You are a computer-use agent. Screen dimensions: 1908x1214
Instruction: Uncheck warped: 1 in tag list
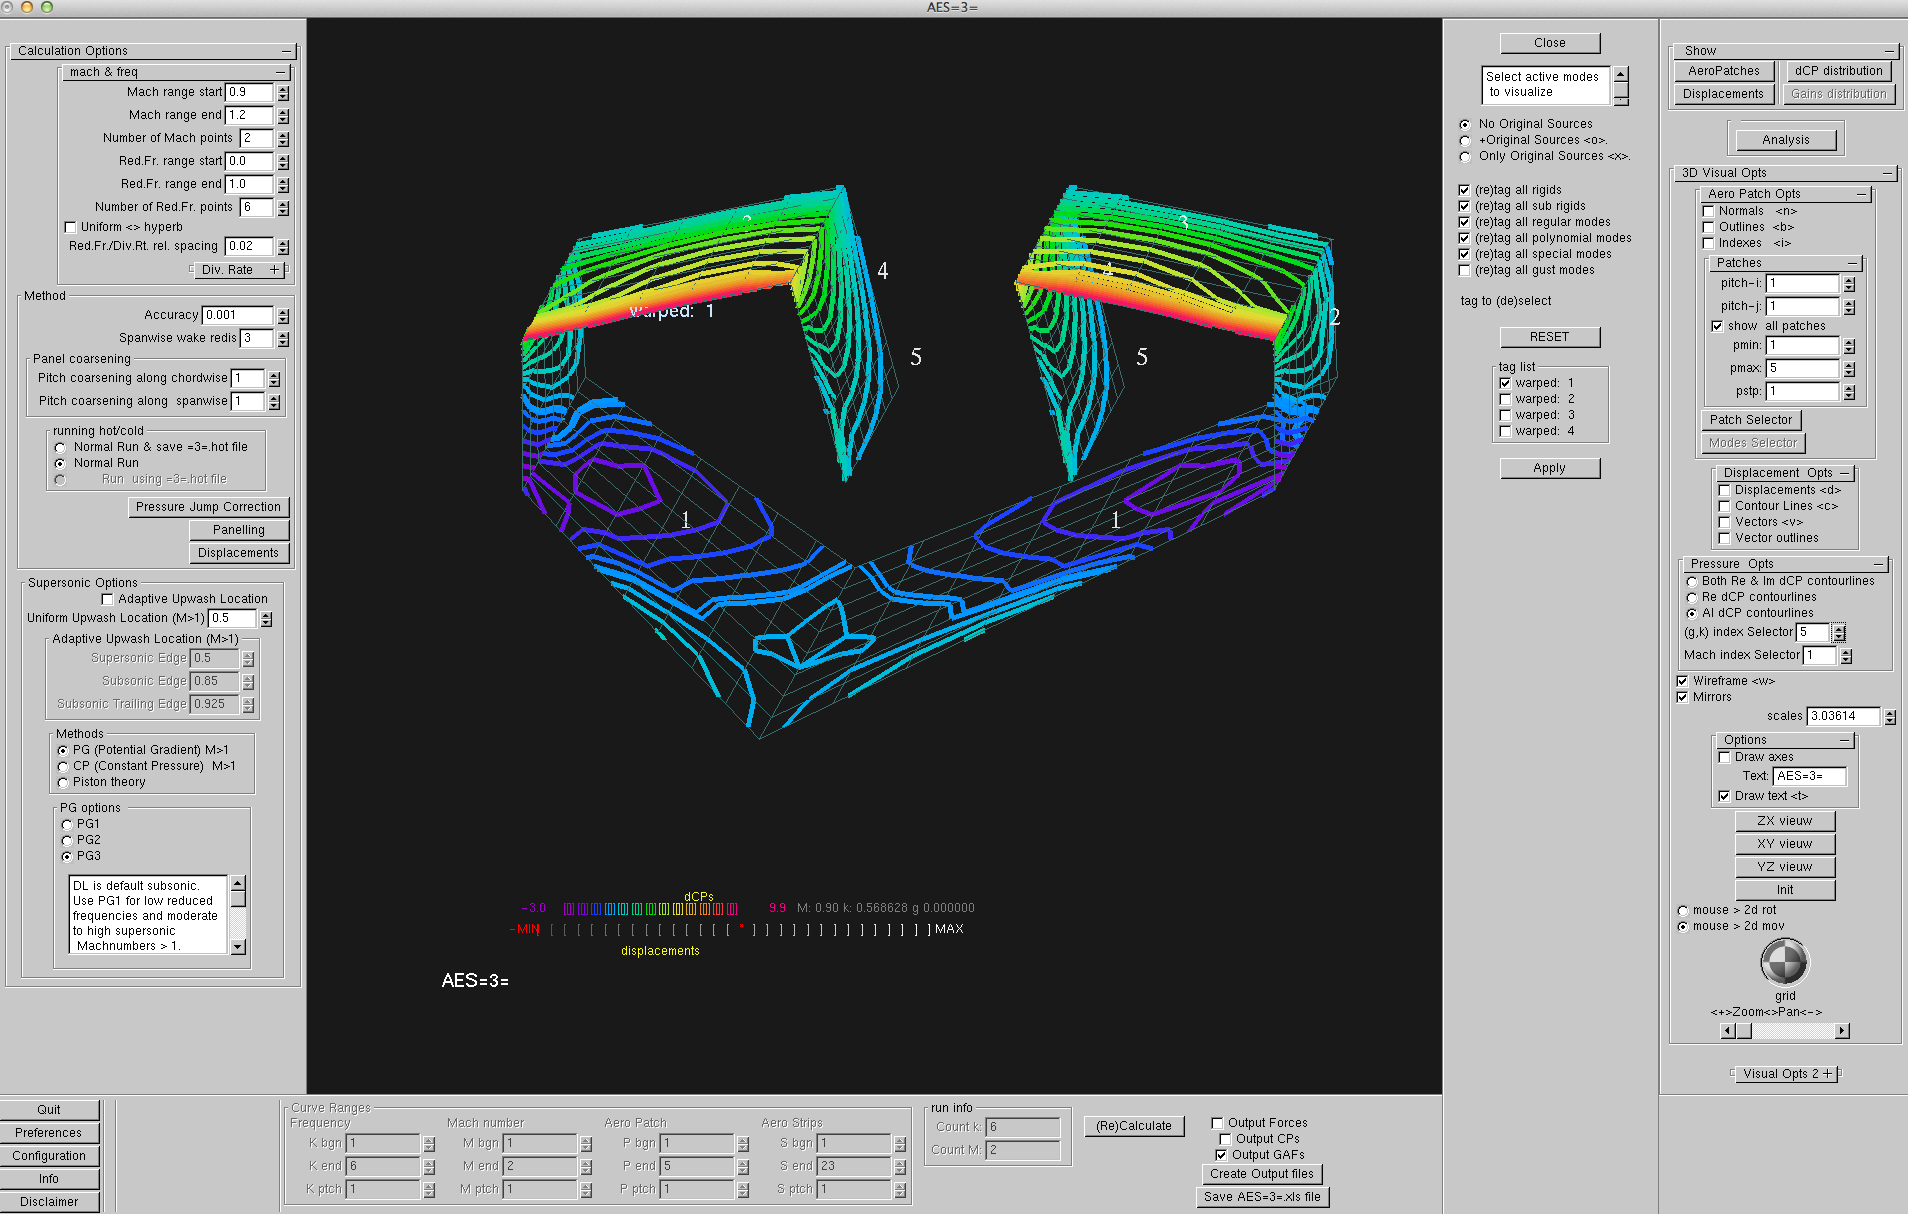pos(1505,383)
